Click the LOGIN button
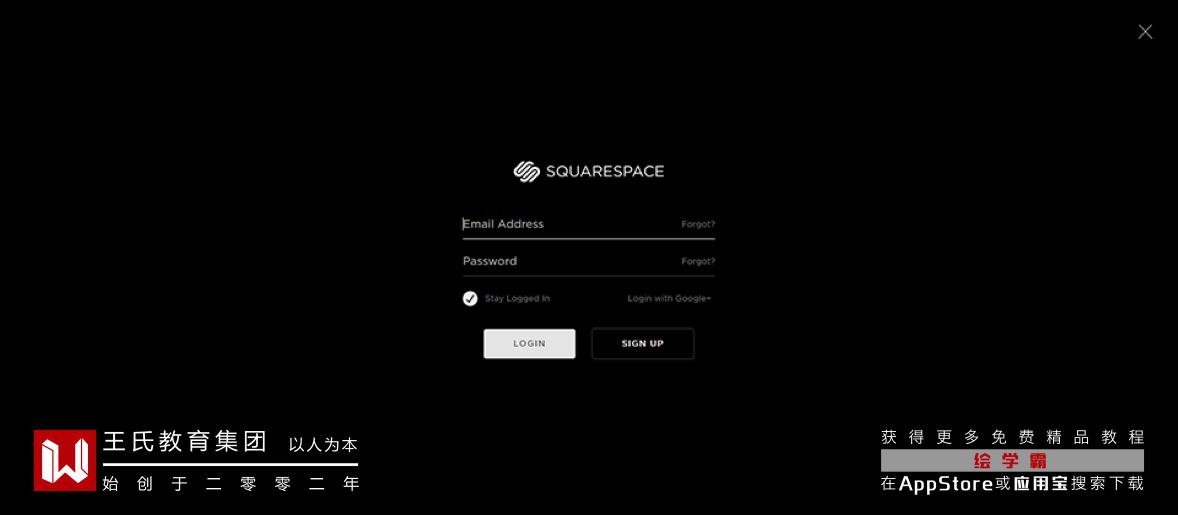 click(530, 344)
